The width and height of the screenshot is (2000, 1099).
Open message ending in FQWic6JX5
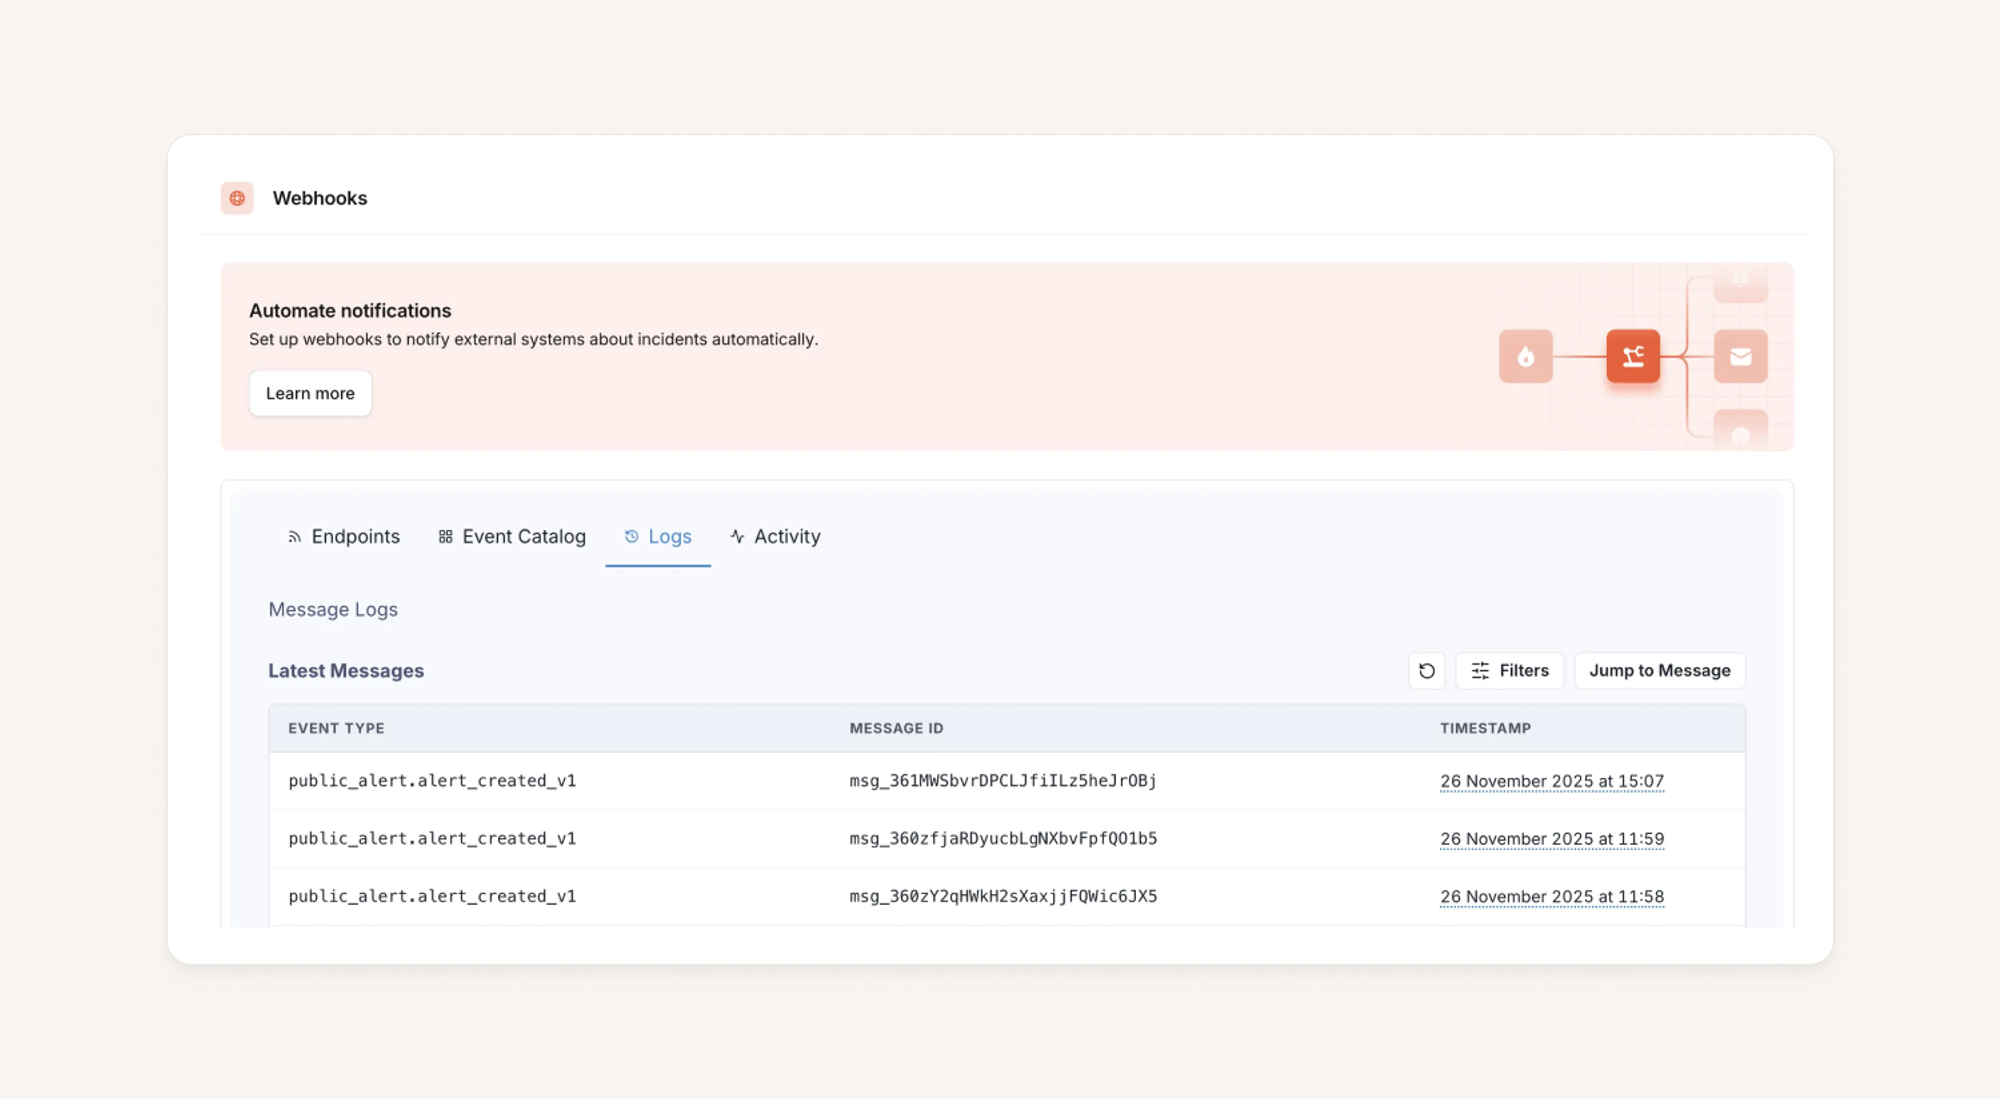click(x=1002, y=897)
